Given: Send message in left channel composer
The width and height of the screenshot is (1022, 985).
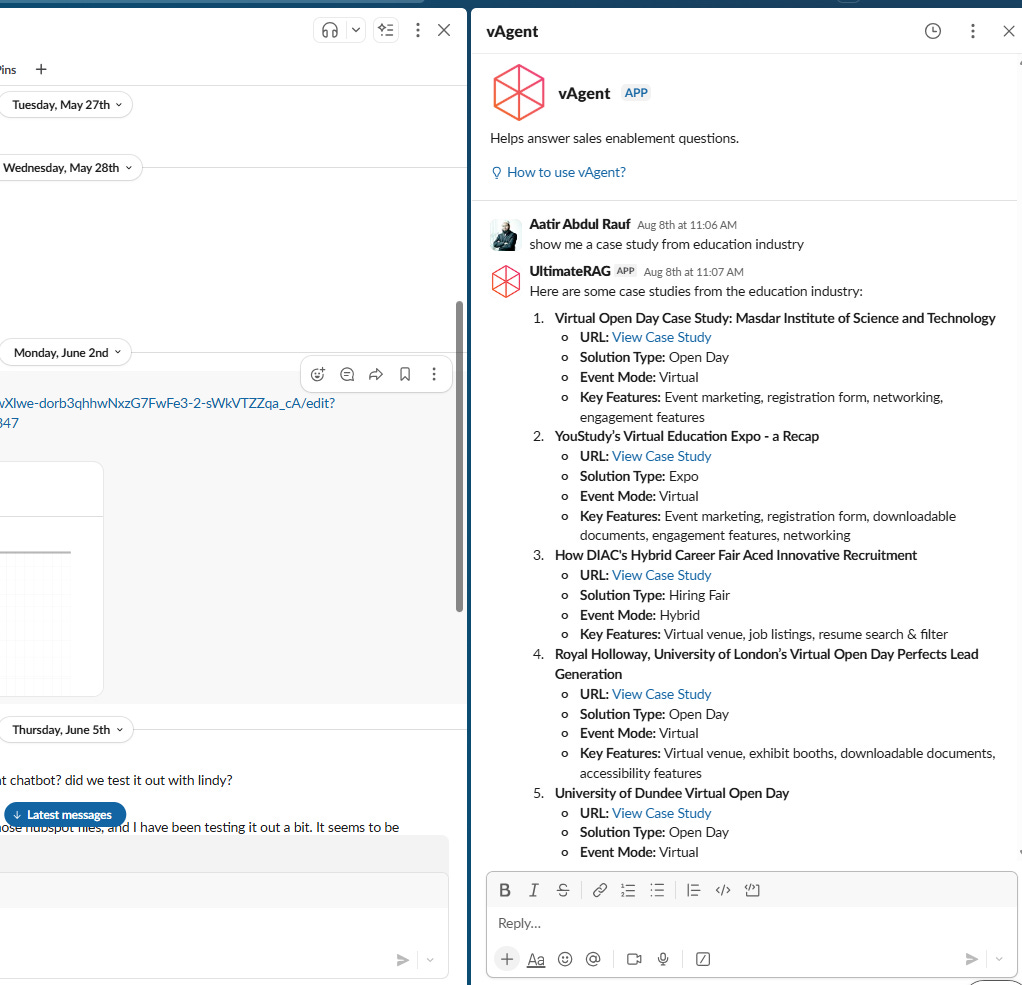Looking at the screenshot, I should coord(403,960).
